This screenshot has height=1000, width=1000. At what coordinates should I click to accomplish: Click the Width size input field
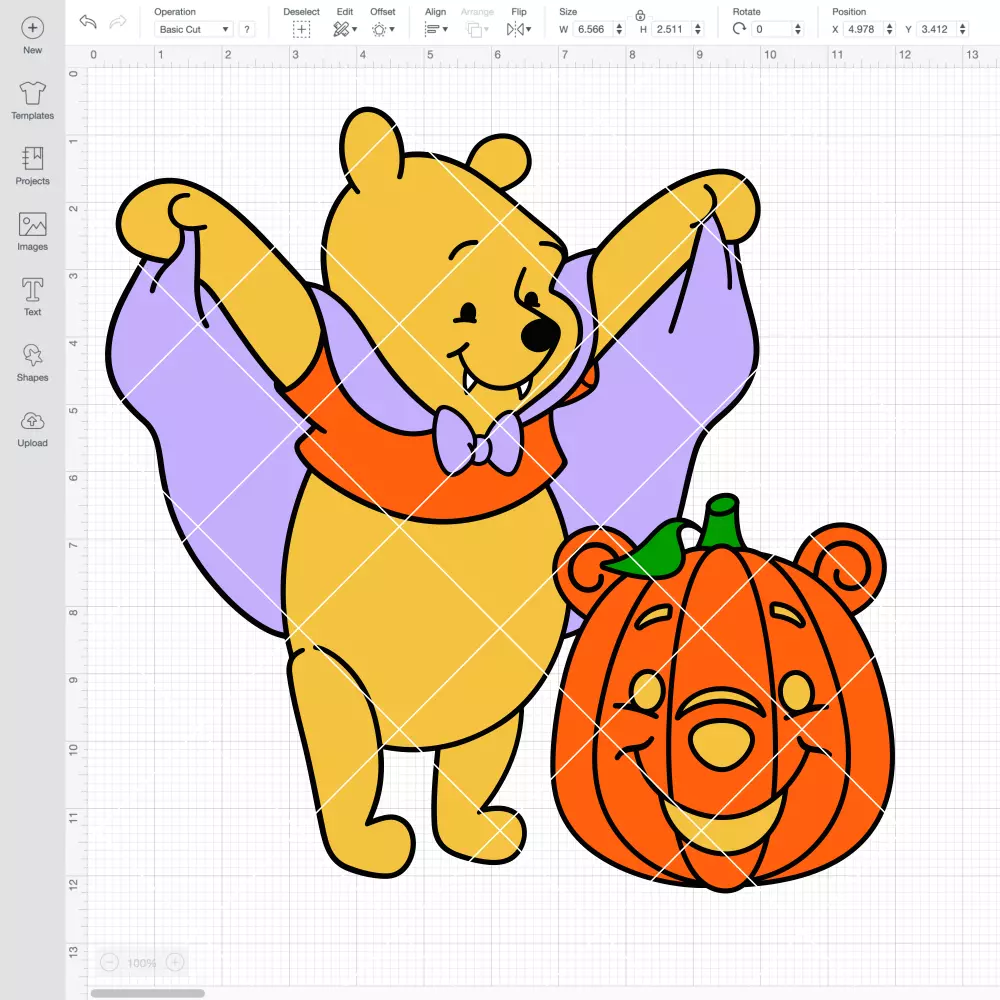[x=592, y=29]
